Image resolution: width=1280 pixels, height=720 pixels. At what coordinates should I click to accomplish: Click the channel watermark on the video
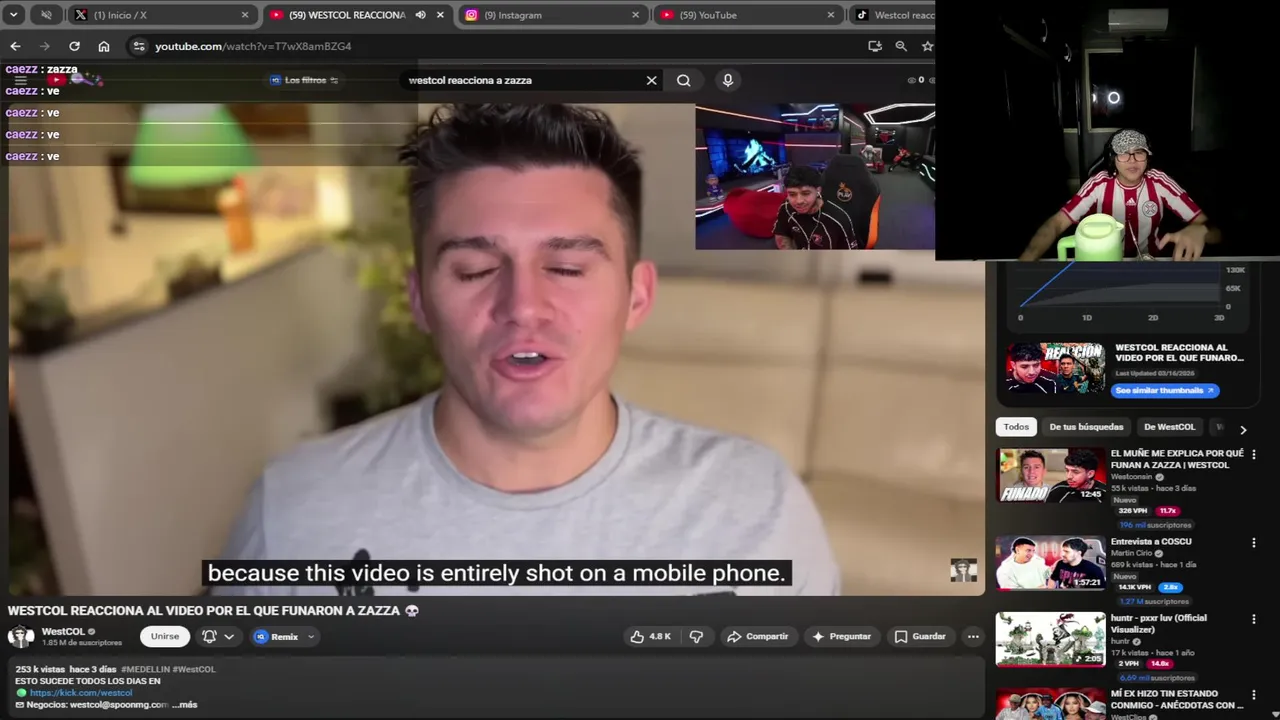point(963,570)
